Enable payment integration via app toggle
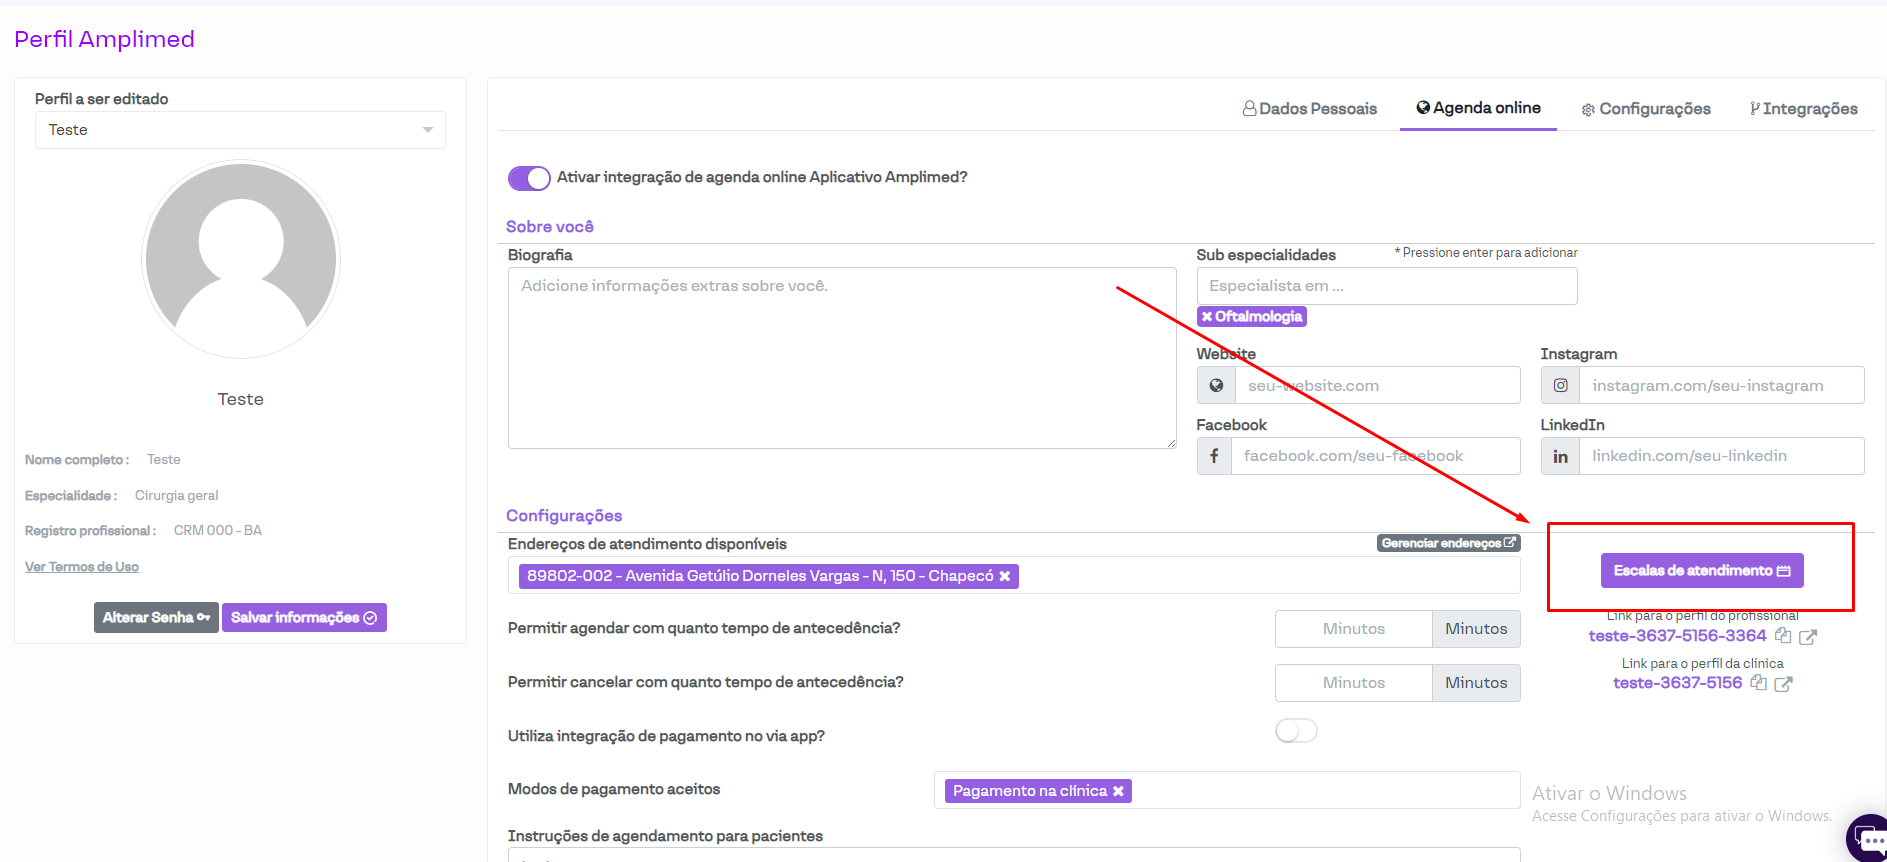 [1296, 731]
